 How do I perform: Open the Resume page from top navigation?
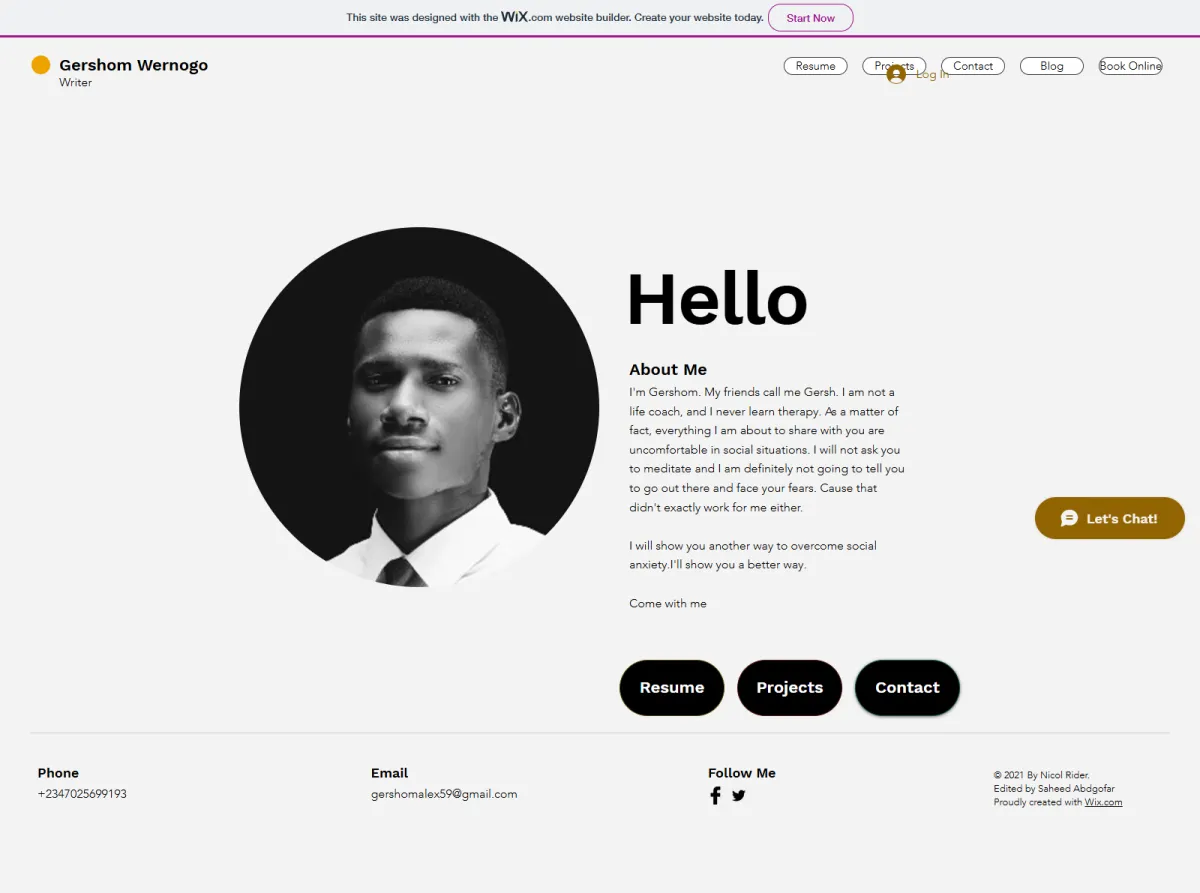815,66
